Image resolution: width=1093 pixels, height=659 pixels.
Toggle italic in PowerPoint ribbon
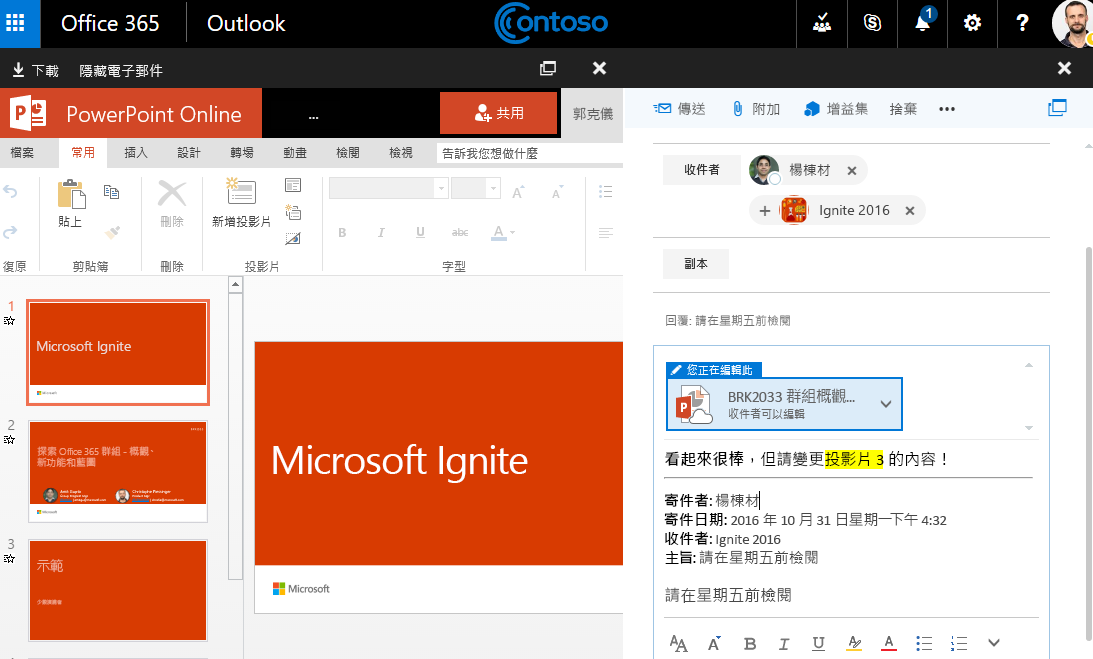click(x=381, y=232)
